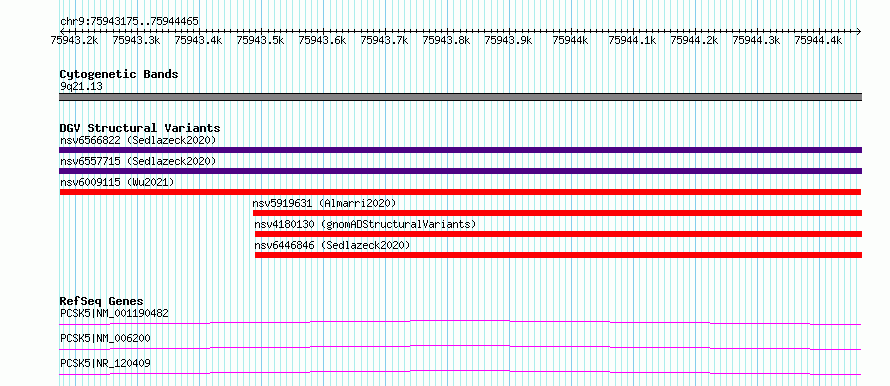The width and height of the screenshot is (890, 386).
Task: Click the purple bar for nsv6557715
Action: click(x=460, y=171)
